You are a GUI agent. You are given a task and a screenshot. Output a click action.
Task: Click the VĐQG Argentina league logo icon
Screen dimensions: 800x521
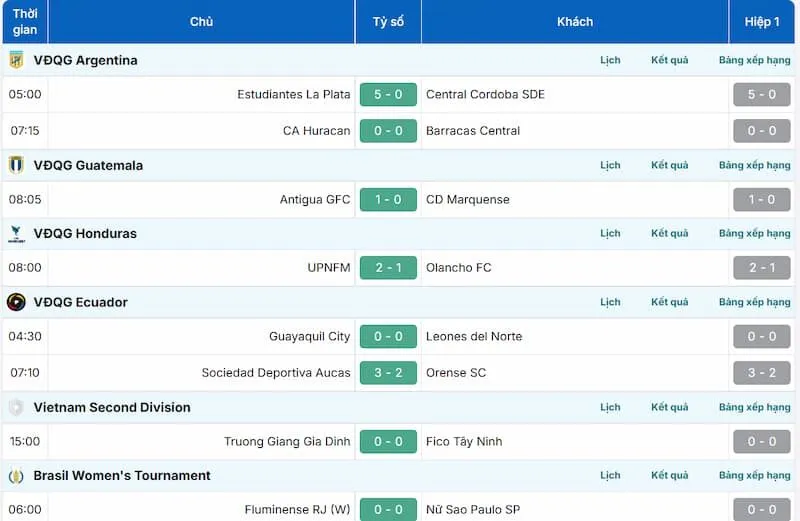point(16,60)
